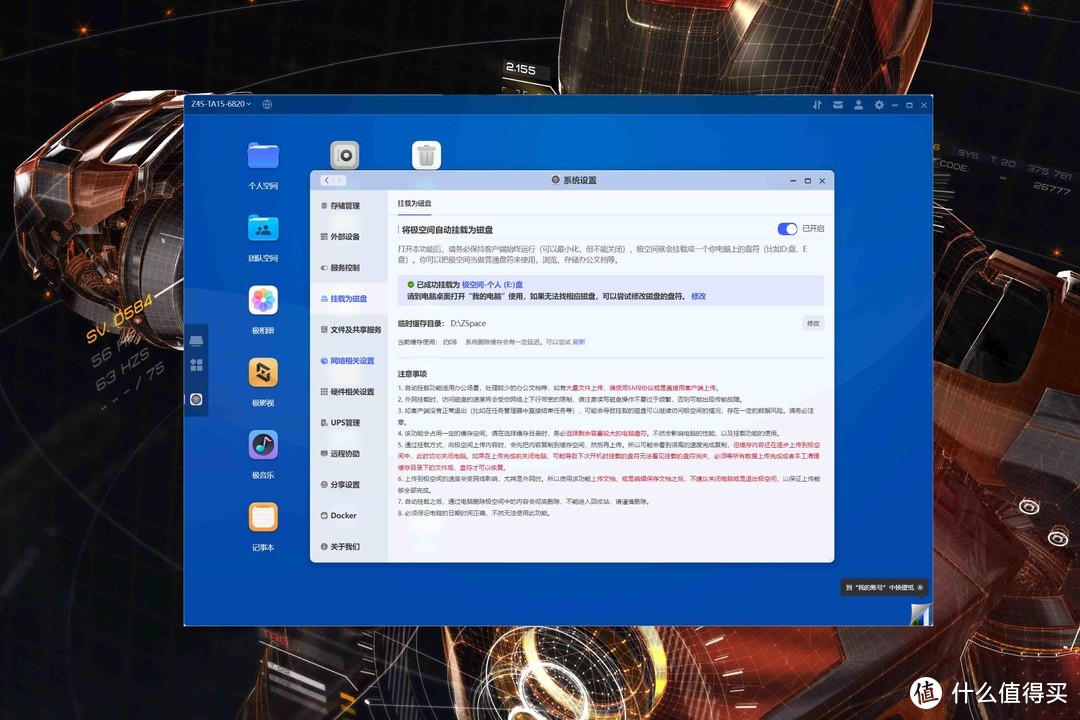
Task: Click the 修改 button for 临时缓存目录
Action: click(x=813, y=323)
